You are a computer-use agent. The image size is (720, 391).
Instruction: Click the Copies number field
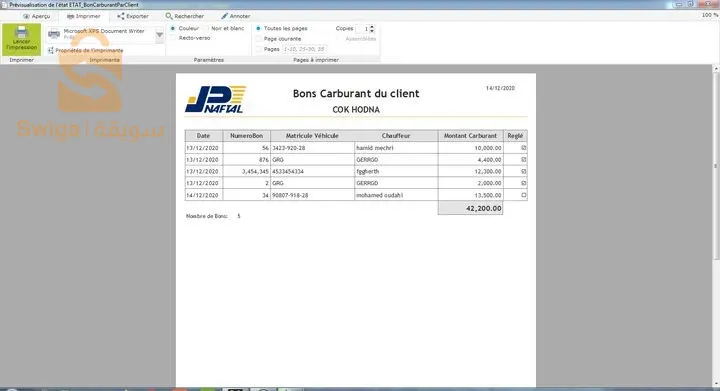point(362,29)
